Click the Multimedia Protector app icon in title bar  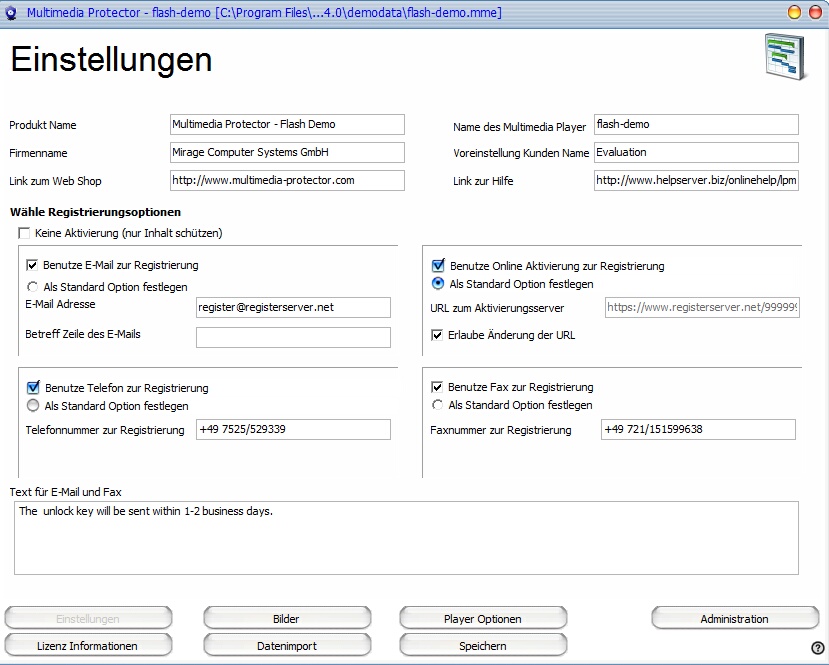11,13
